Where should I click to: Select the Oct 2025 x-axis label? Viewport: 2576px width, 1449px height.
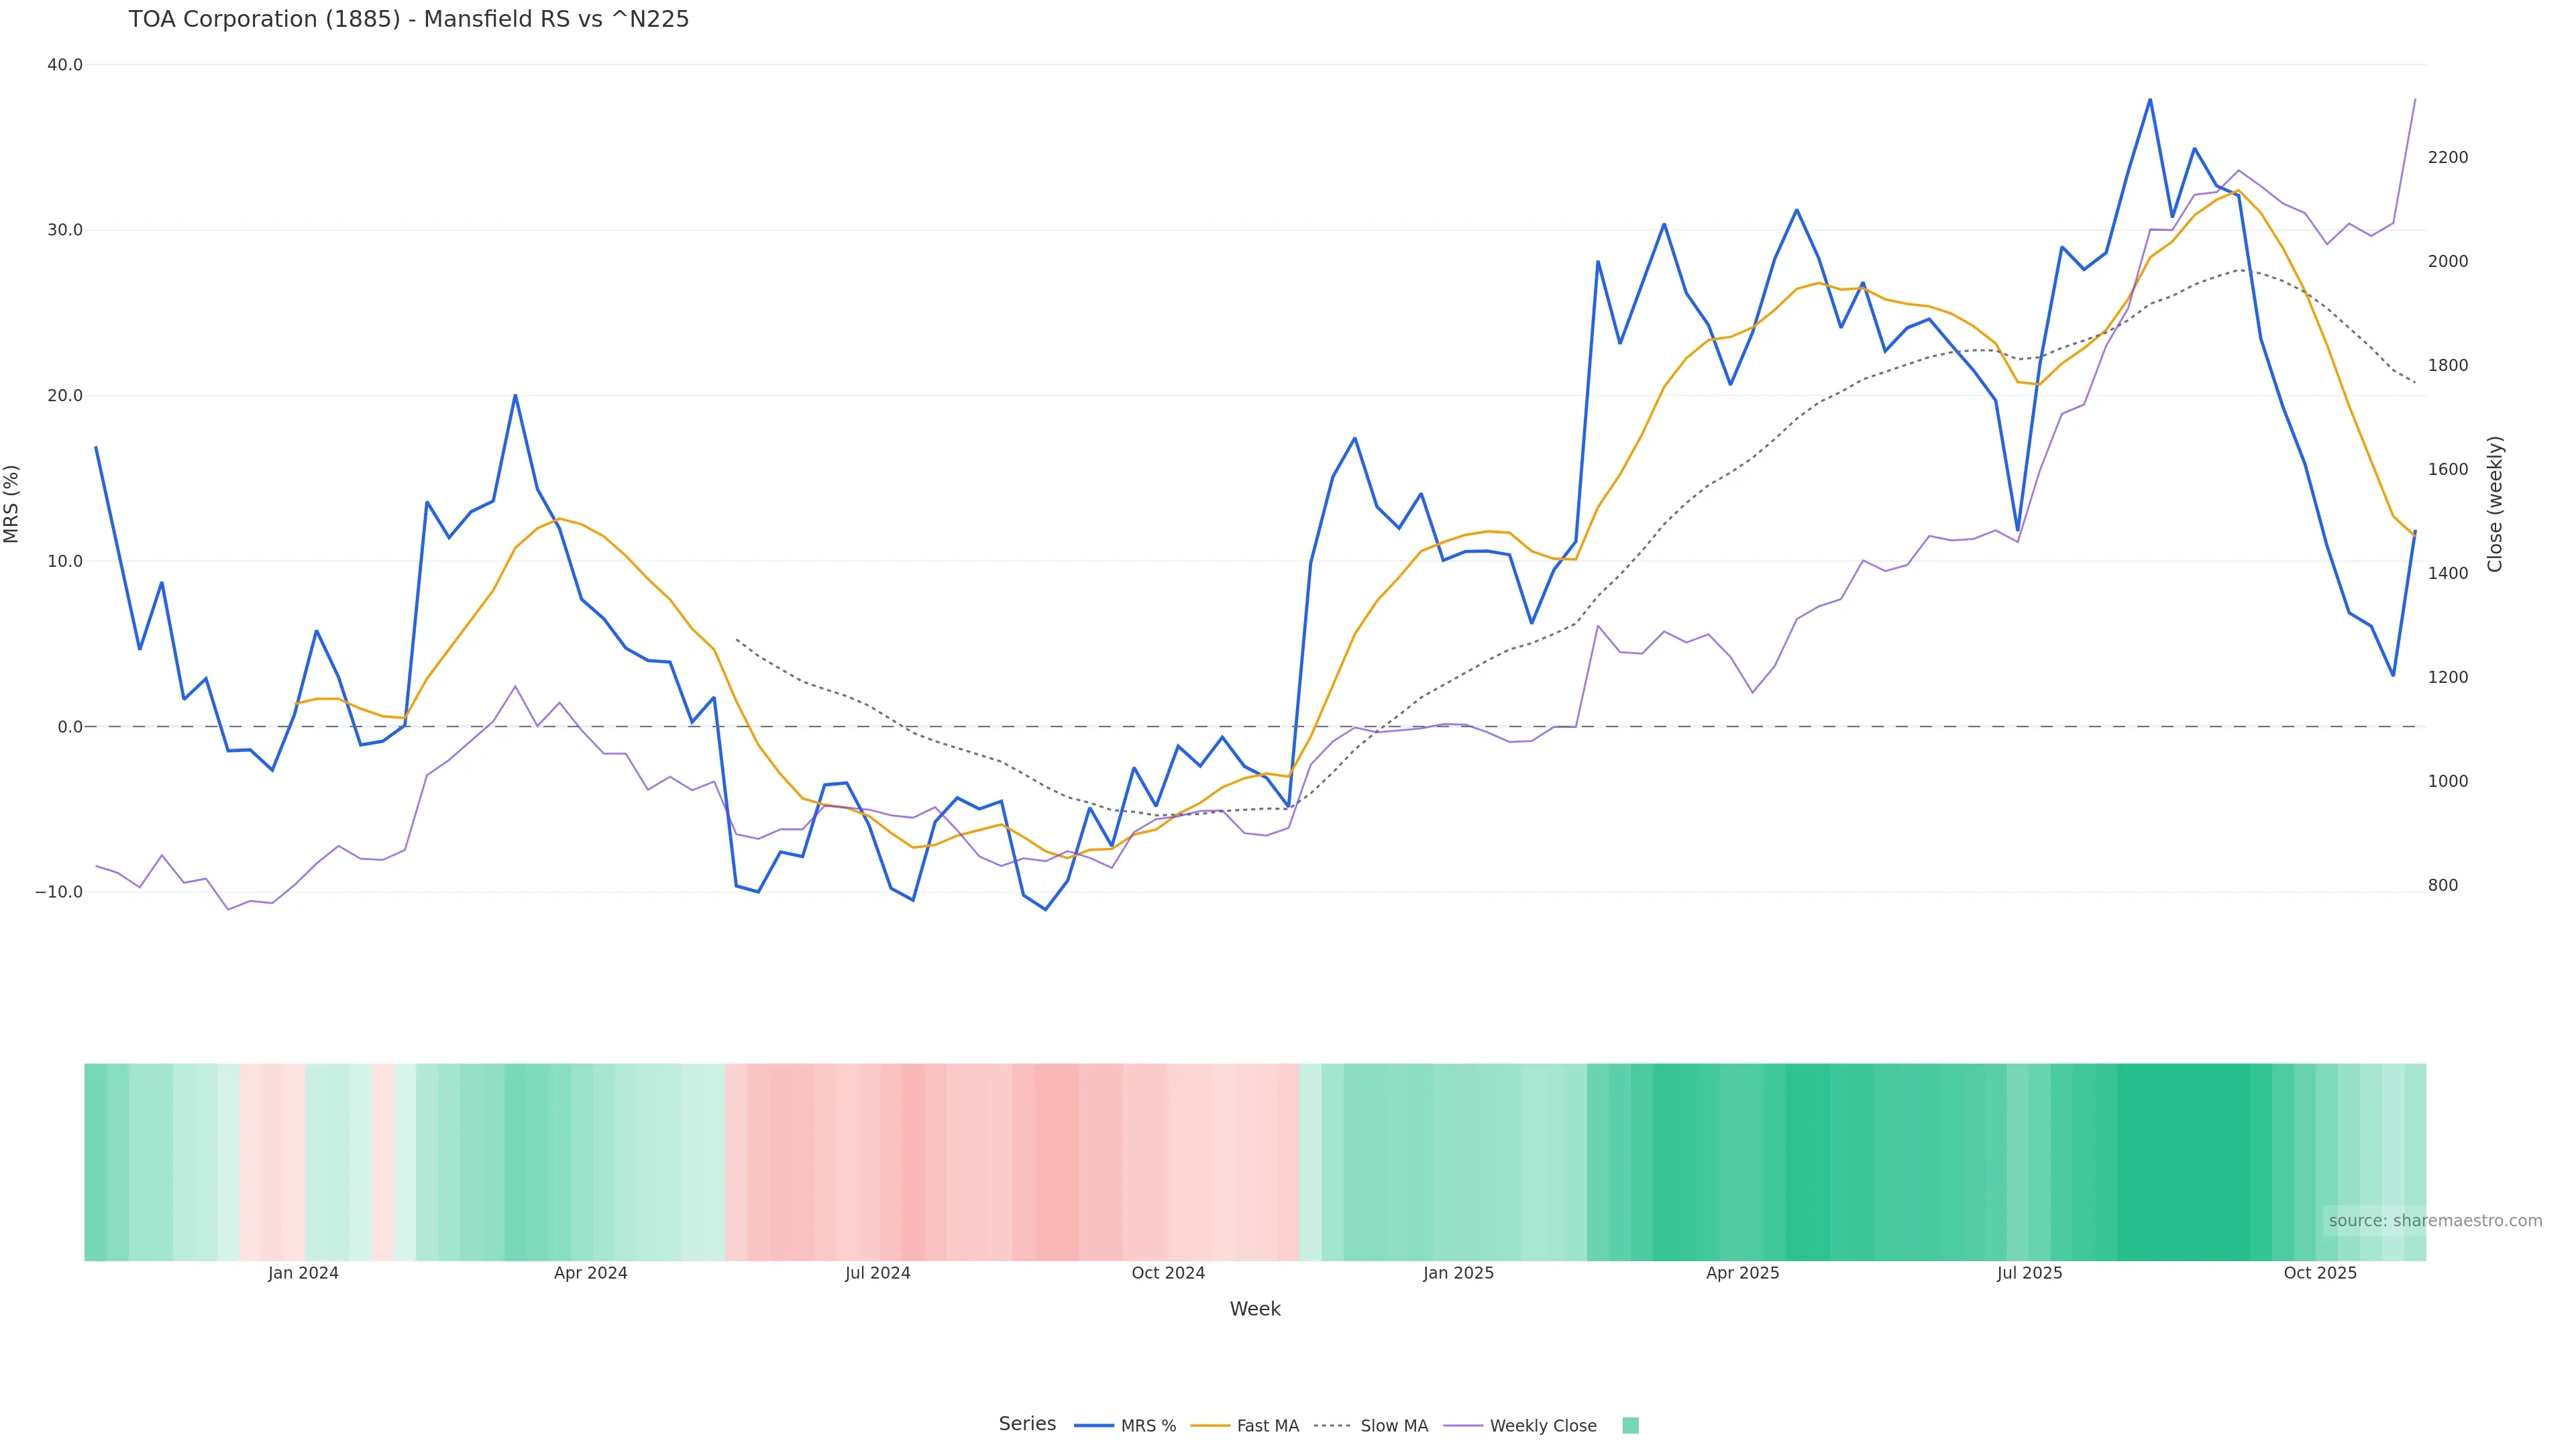[x=2320, y=1273]
